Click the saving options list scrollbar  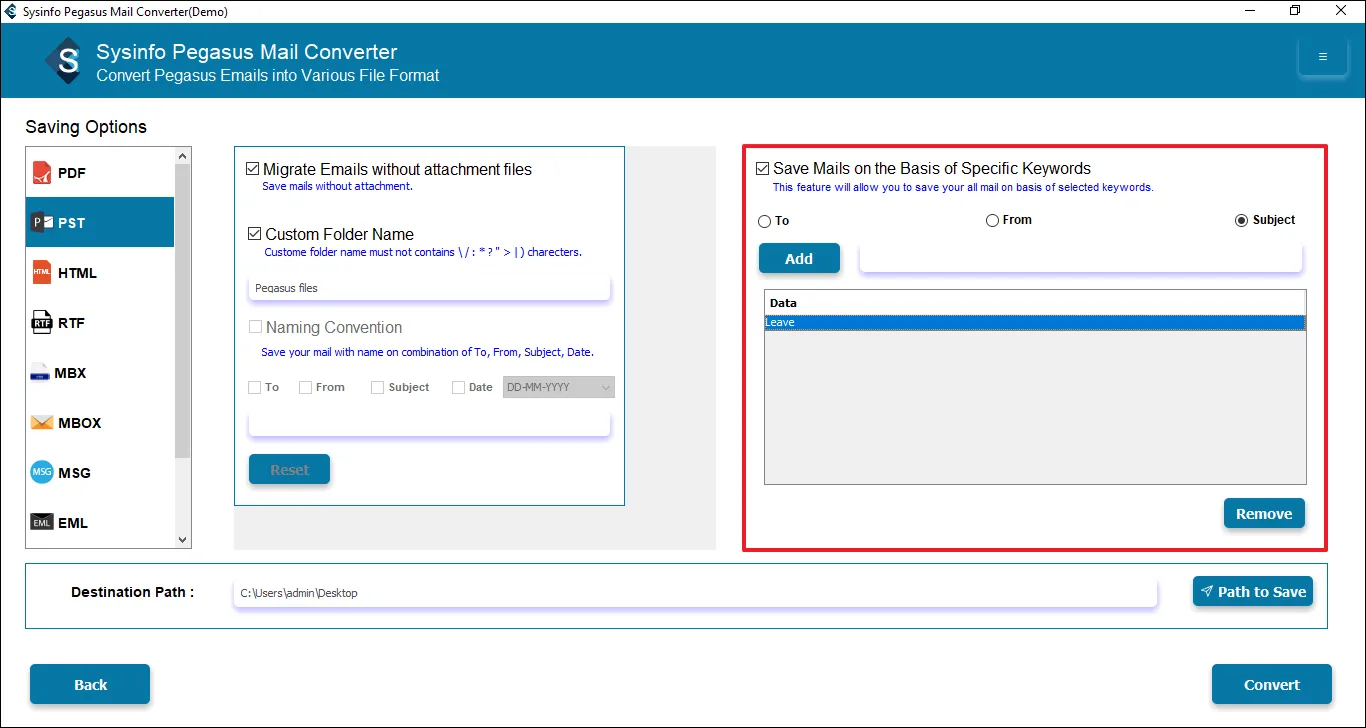tap(182, 310)
